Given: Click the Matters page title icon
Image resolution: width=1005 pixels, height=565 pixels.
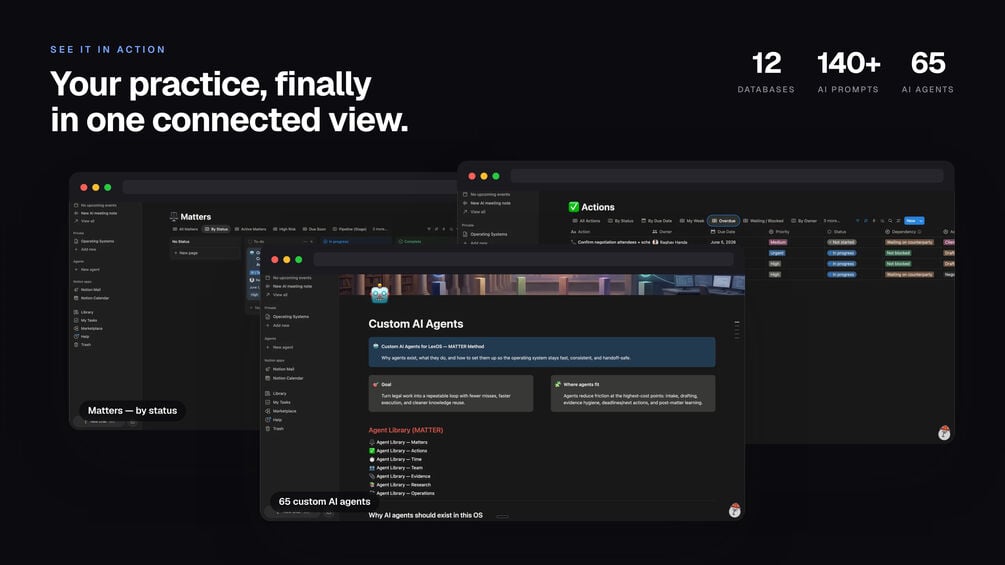Looking at the screenshot, I should [174, 217].
